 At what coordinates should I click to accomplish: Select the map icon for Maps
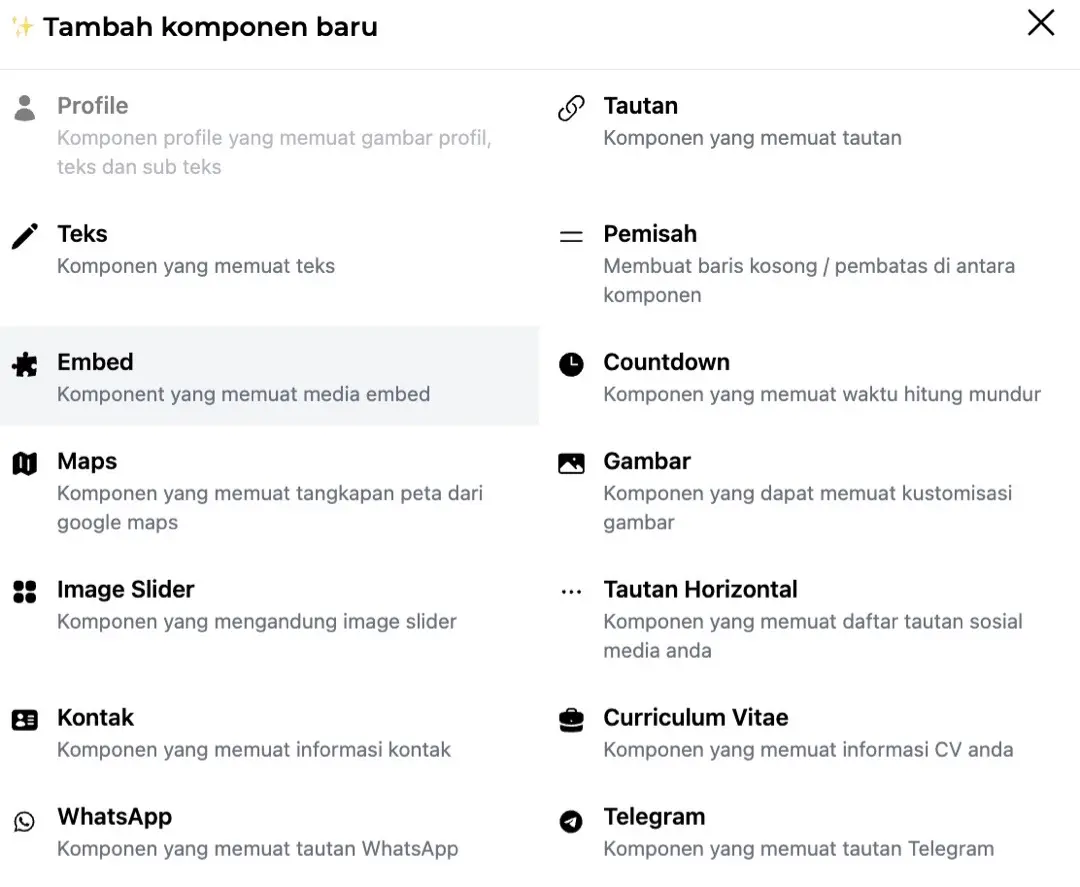[25, 463]
